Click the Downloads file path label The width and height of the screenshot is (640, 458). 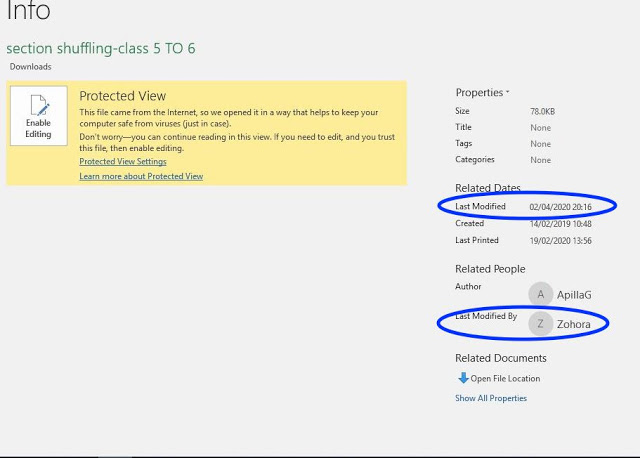(x=31, y=67)
